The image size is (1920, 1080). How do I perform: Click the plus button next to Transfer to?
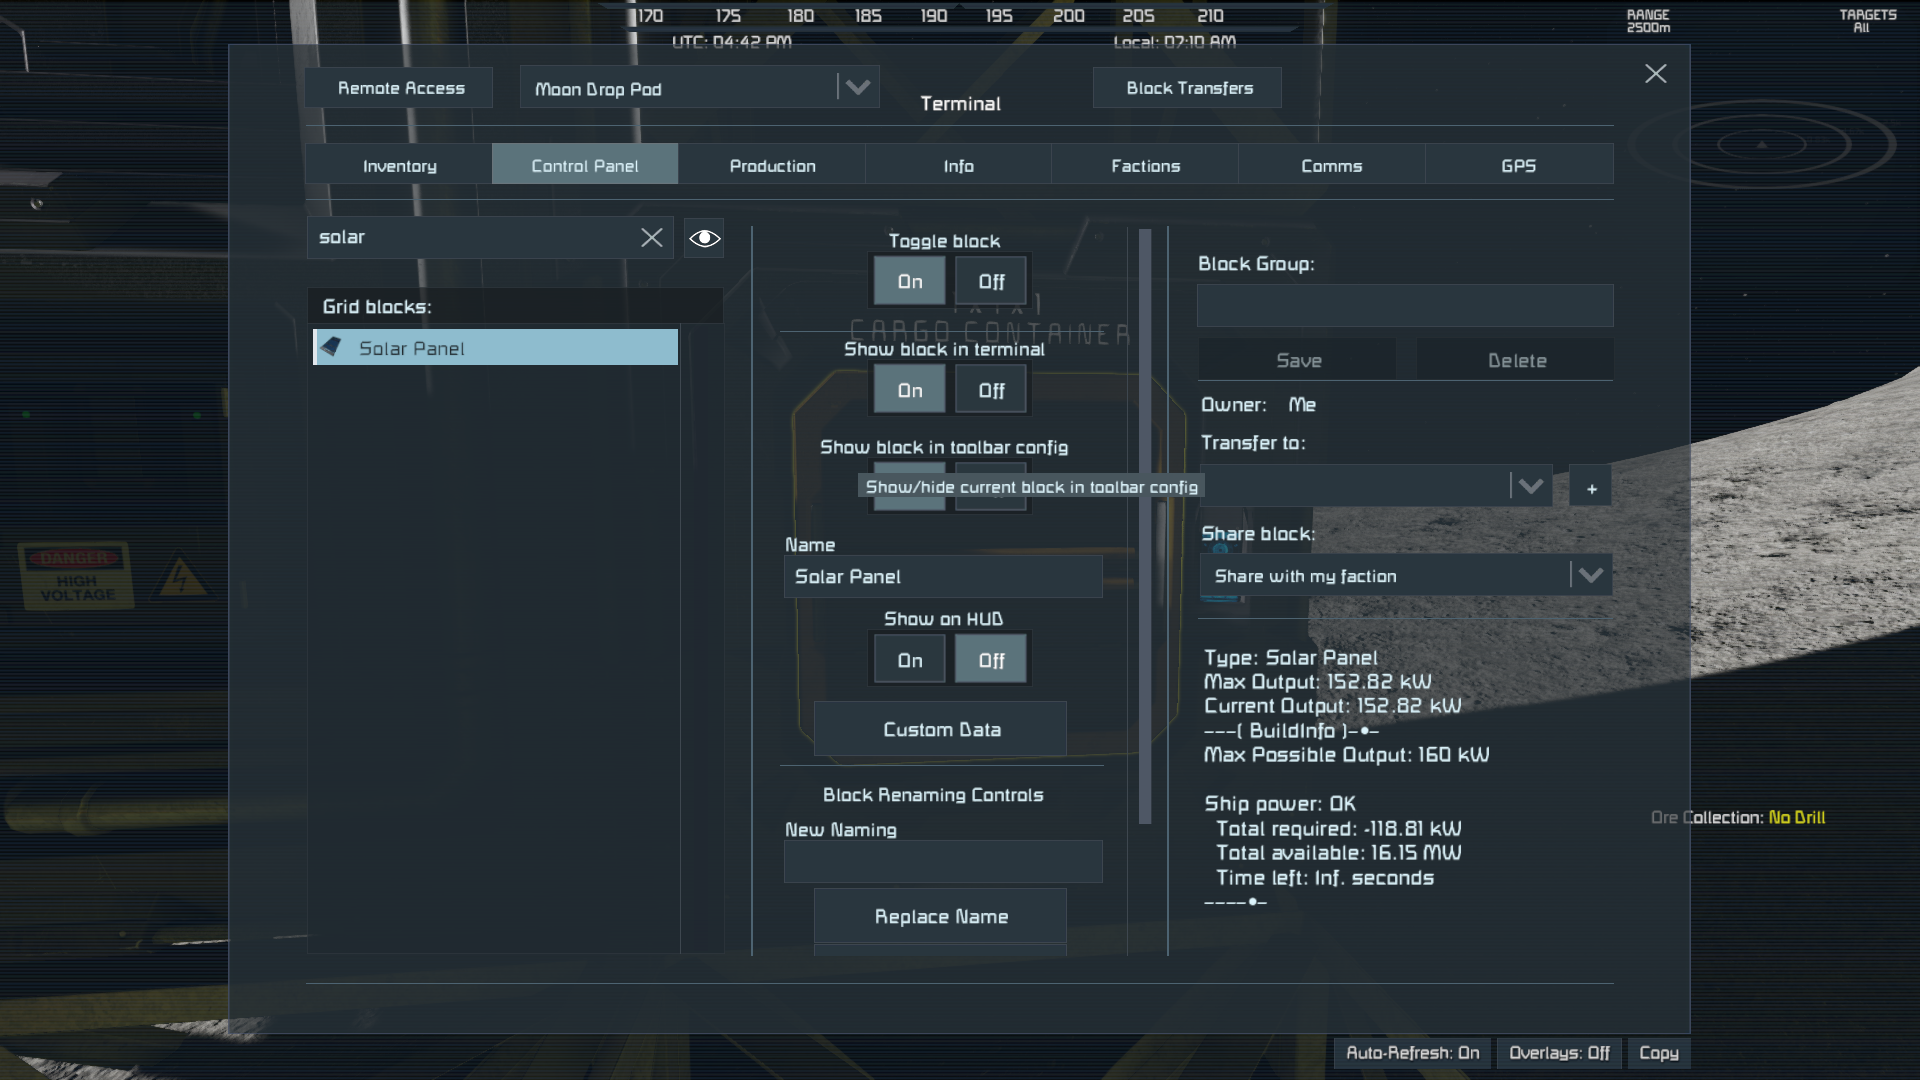1590,488
